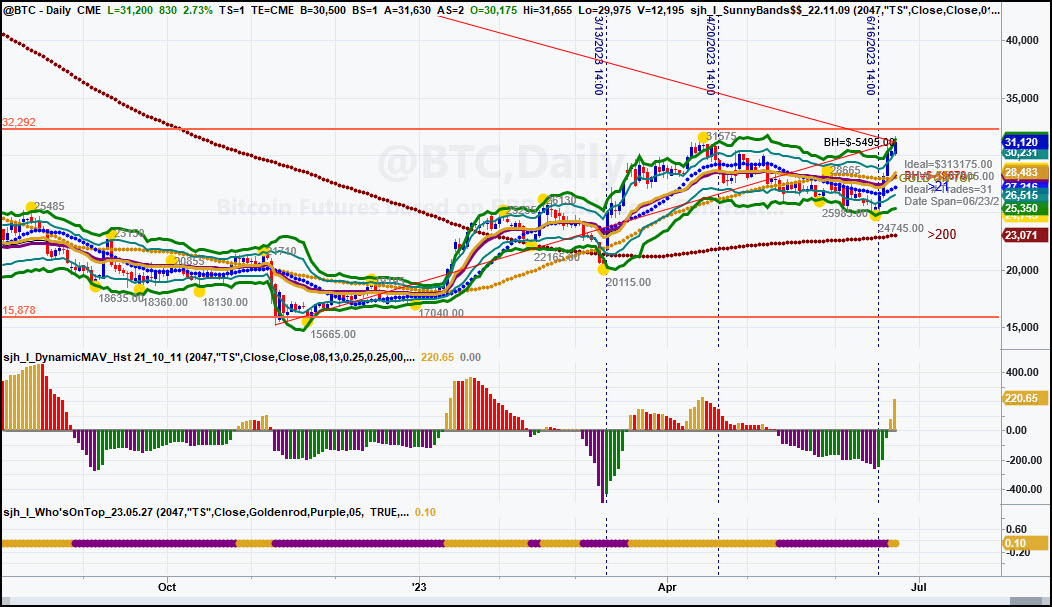The height and width of the screenshot is (607, 1052).
Task: Click the @BTC - Daily CME chart title
Action: pyautogui.click(x=52, y=11)
